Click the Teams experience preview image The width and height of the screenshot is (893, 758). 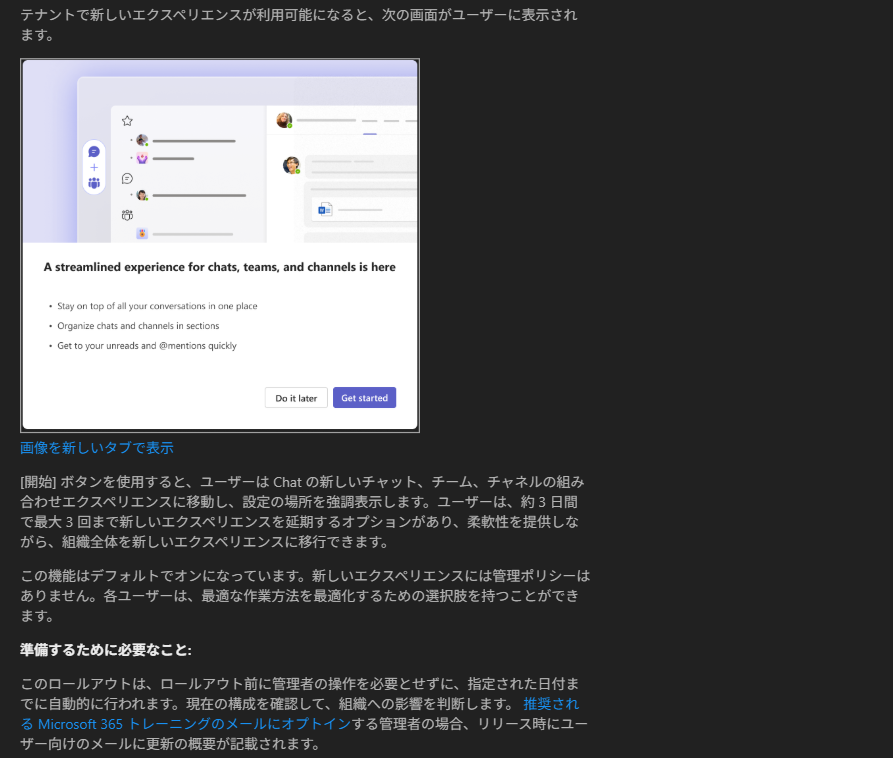[x=220, y=245]
